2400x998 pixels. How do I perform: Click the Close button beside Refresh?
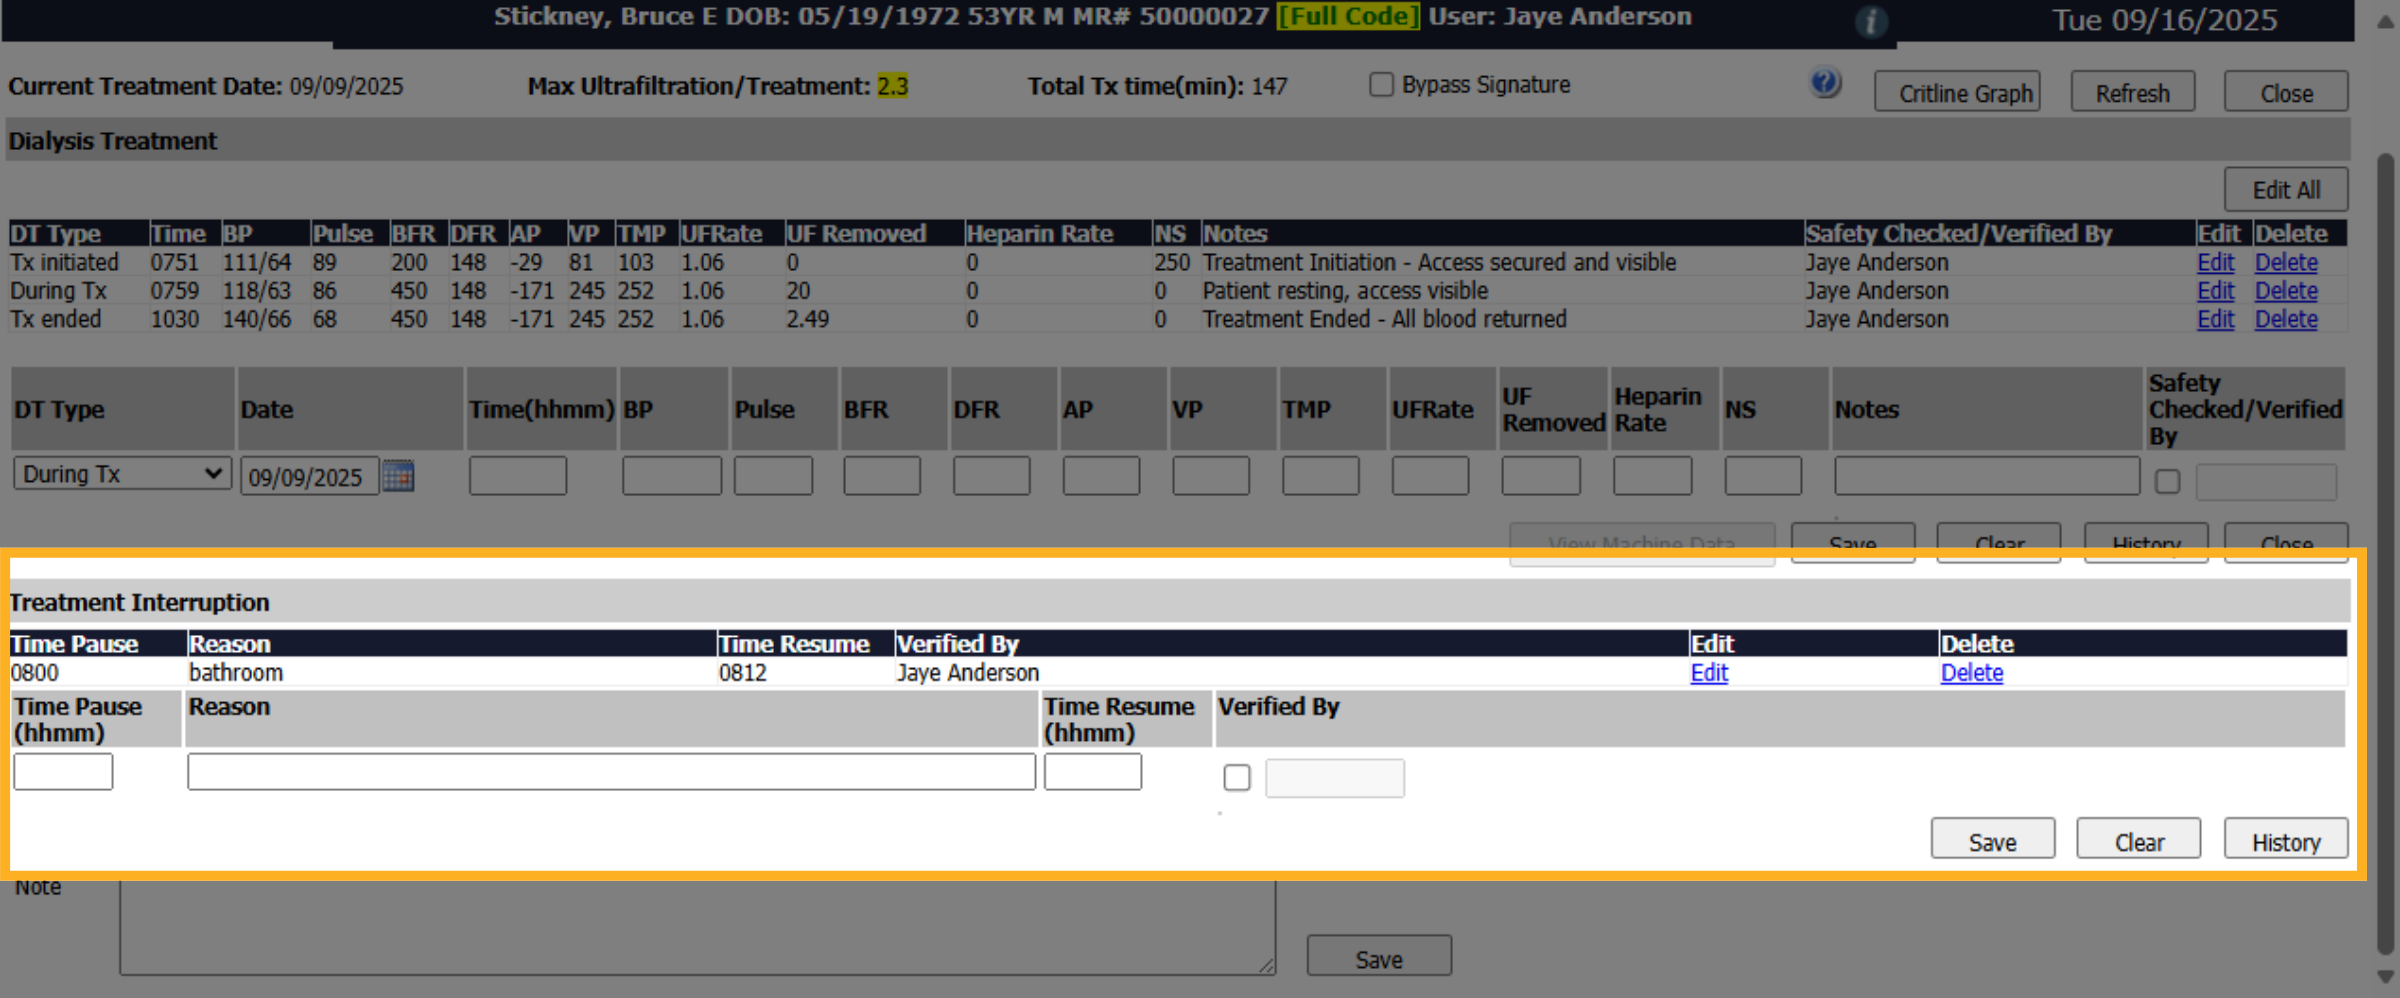tap(2286, 92)
